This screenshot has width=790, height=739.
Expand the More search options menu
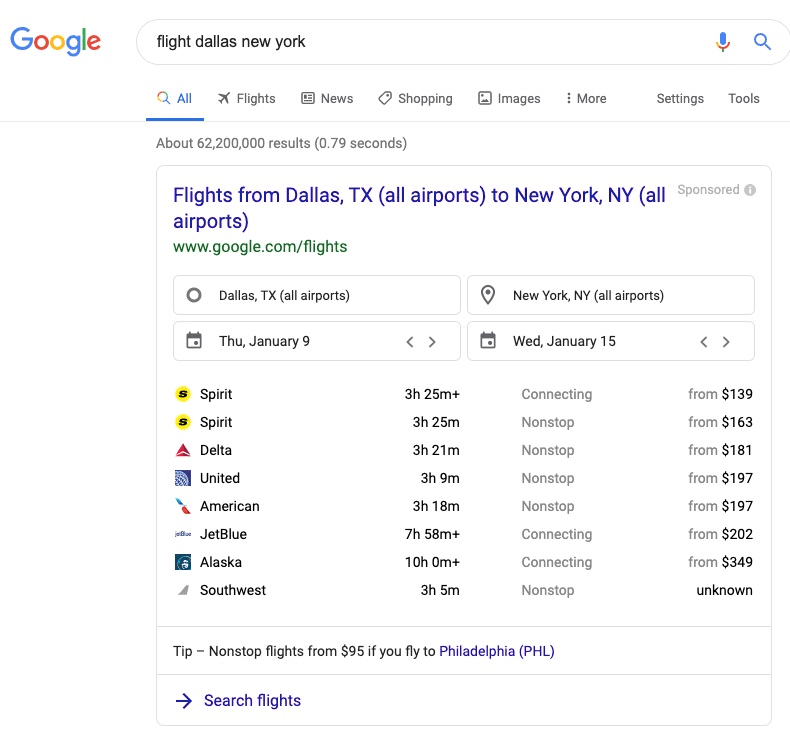585,98
